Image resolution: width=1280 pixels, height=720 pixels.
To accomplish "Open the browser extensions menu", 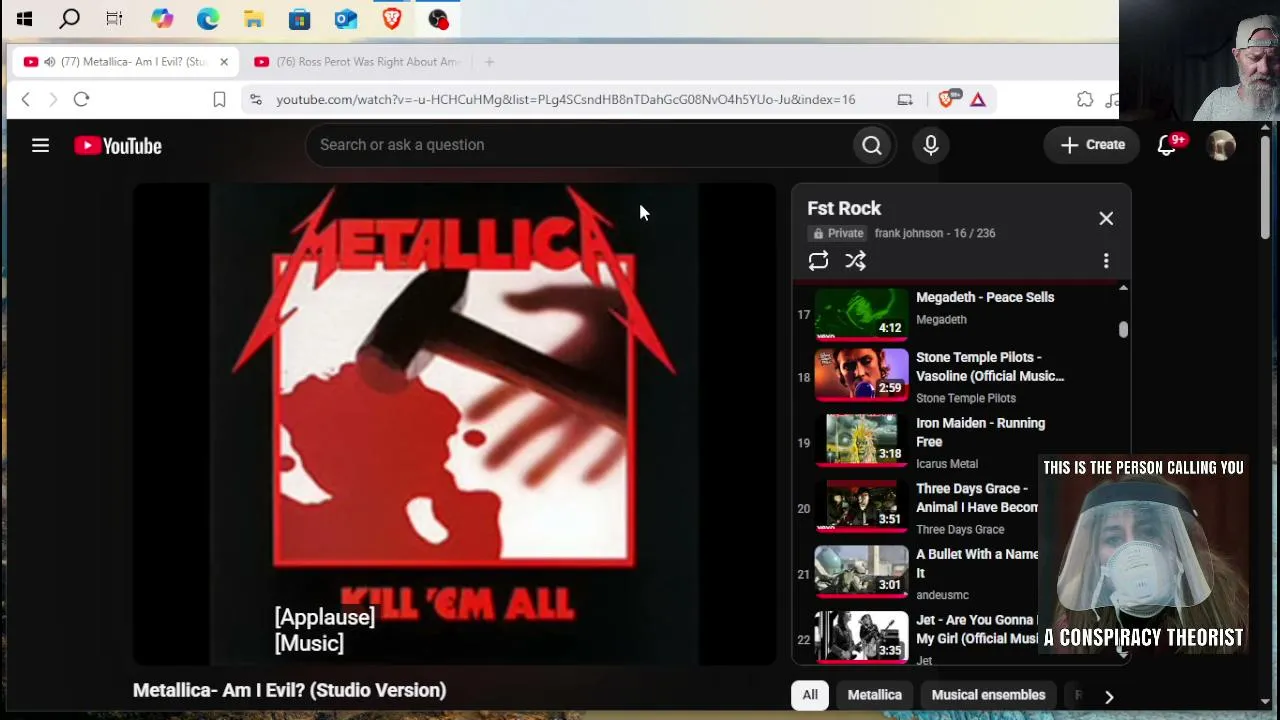I will point(1085,99).
